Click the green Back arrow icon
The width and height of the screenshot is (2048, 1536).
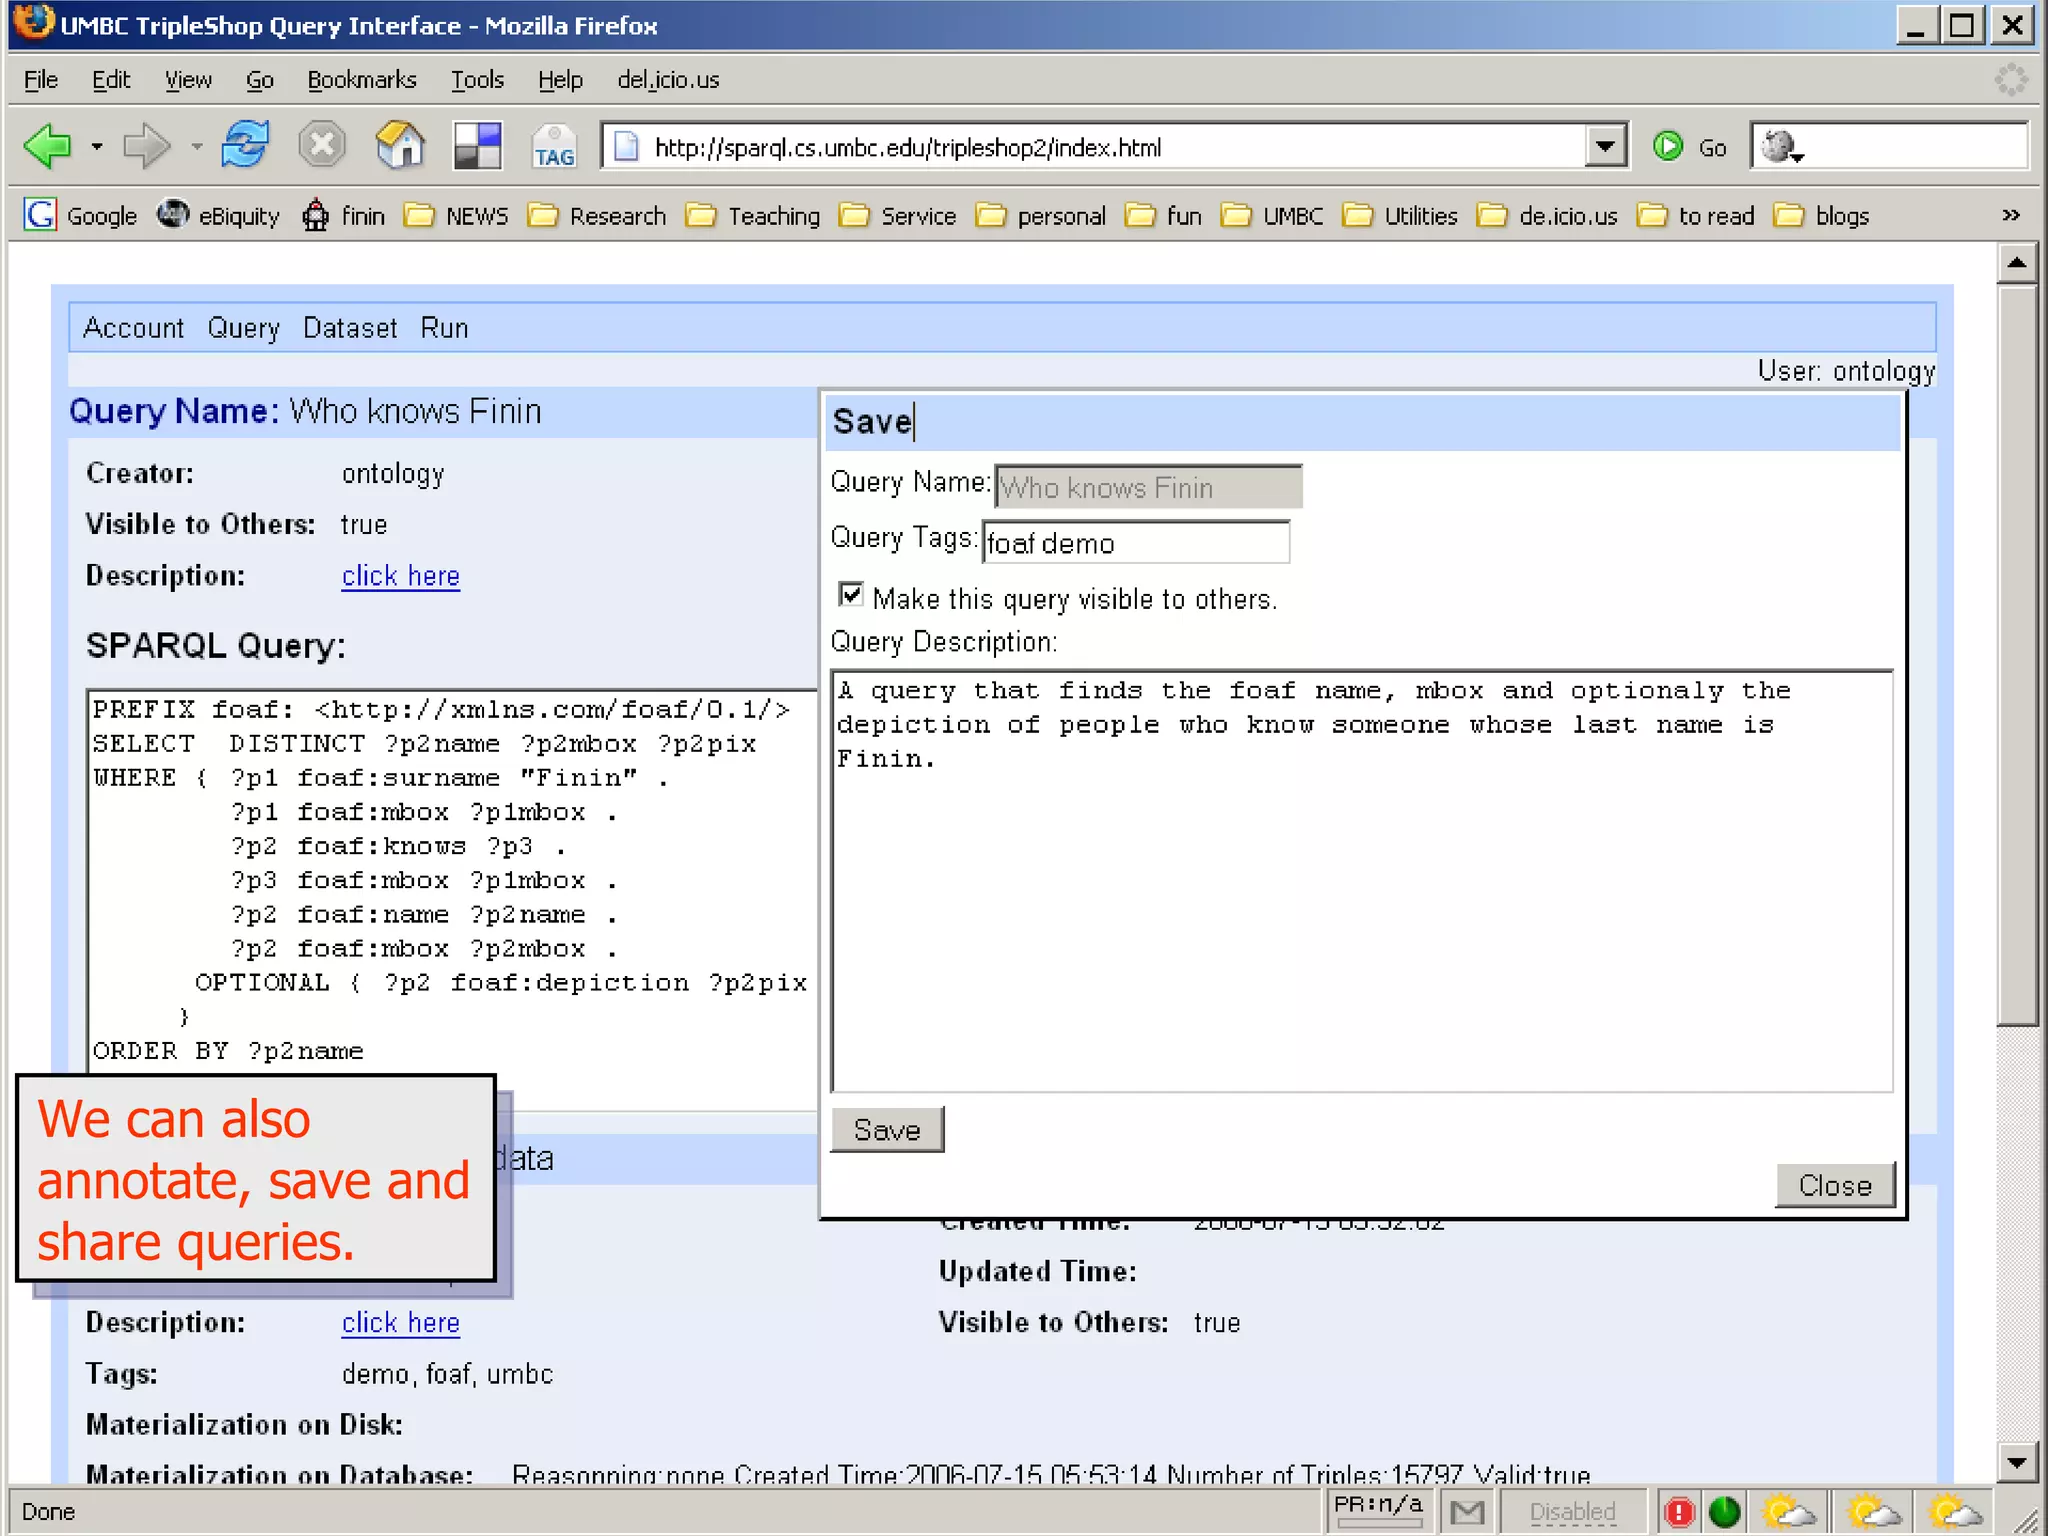coord(47,147)
